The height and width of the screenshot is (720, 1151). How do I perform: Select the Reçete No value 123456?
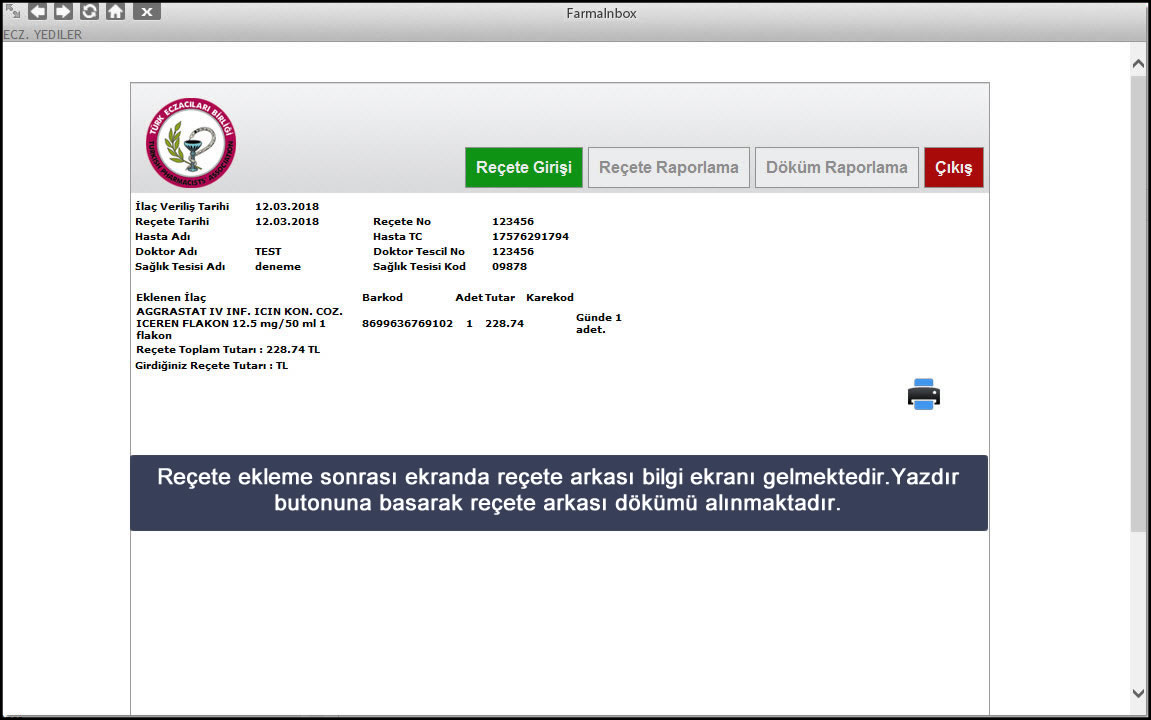pyautogui.click(x=513, y=222)
